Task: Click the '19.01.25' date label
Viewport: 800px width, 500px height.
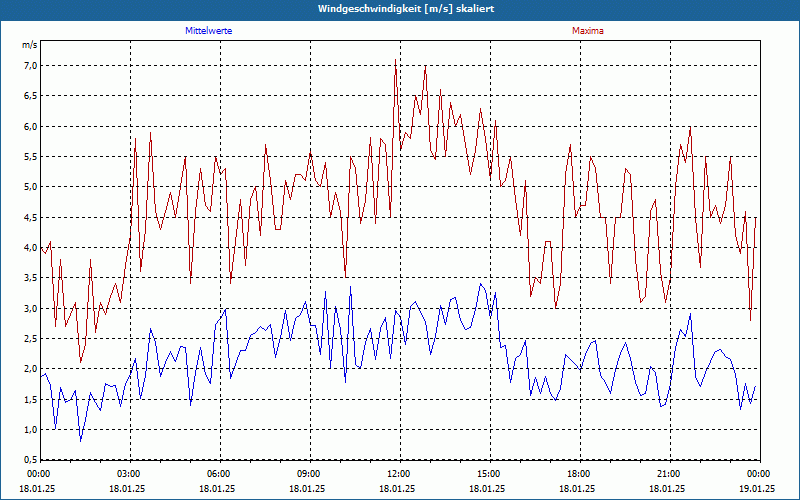Action: [757, 488]
